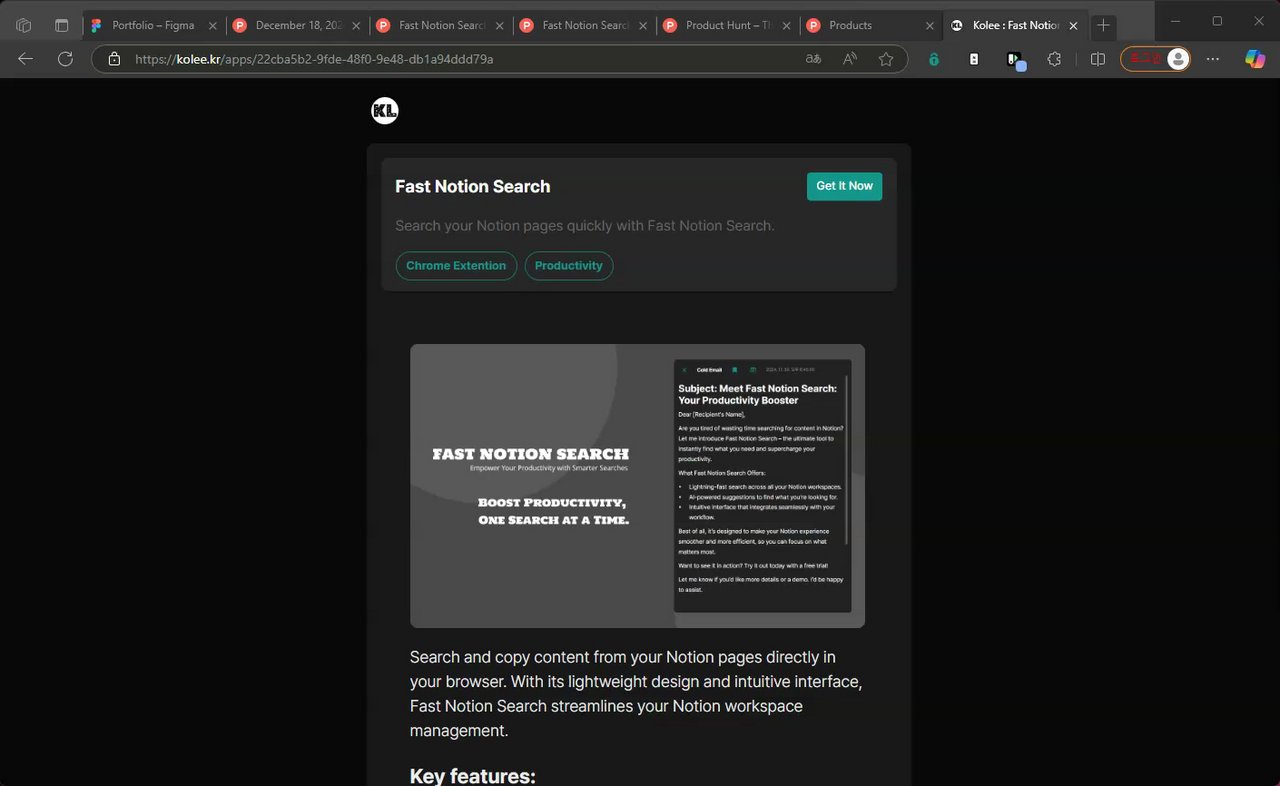
Task: Switch to the December 18 tab
Action: coord(296,25)
